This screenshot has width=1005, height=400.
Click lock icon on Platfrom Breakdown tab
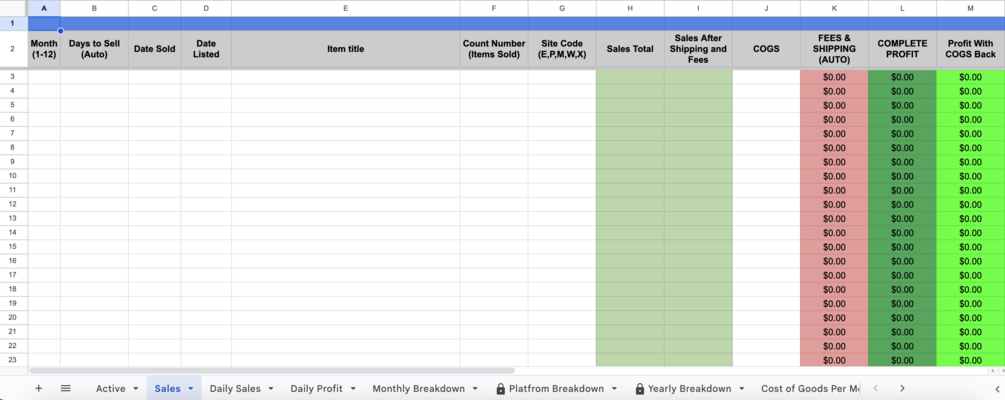[x=500, y=389]
